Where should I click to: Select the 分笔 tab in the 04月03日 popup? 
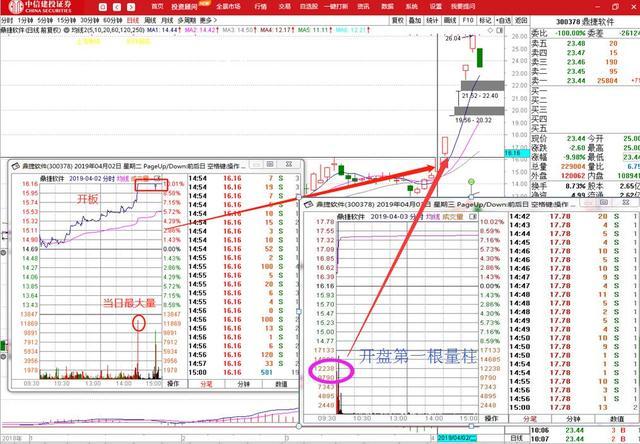point(530,419)
